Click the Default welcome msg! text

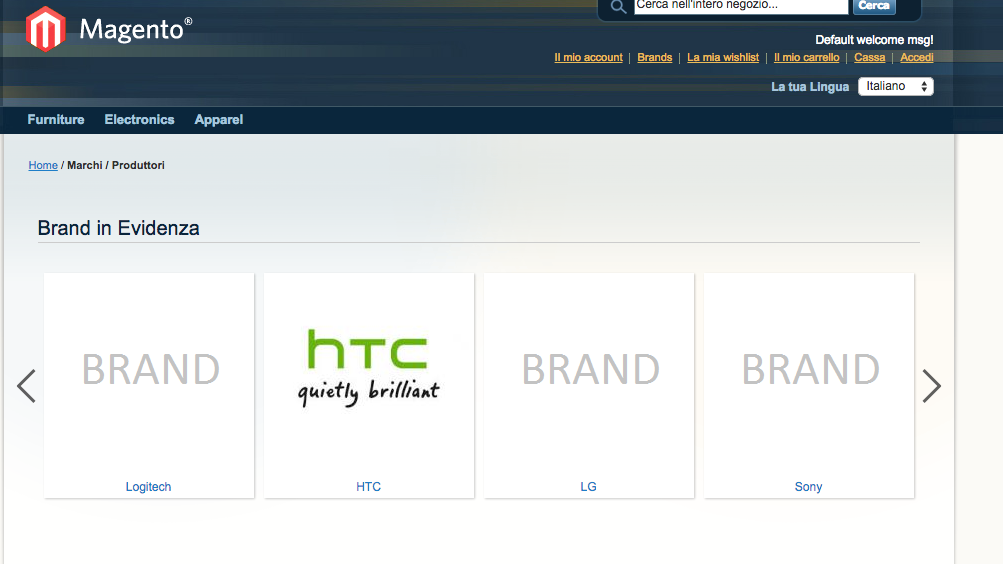[874, 40]
